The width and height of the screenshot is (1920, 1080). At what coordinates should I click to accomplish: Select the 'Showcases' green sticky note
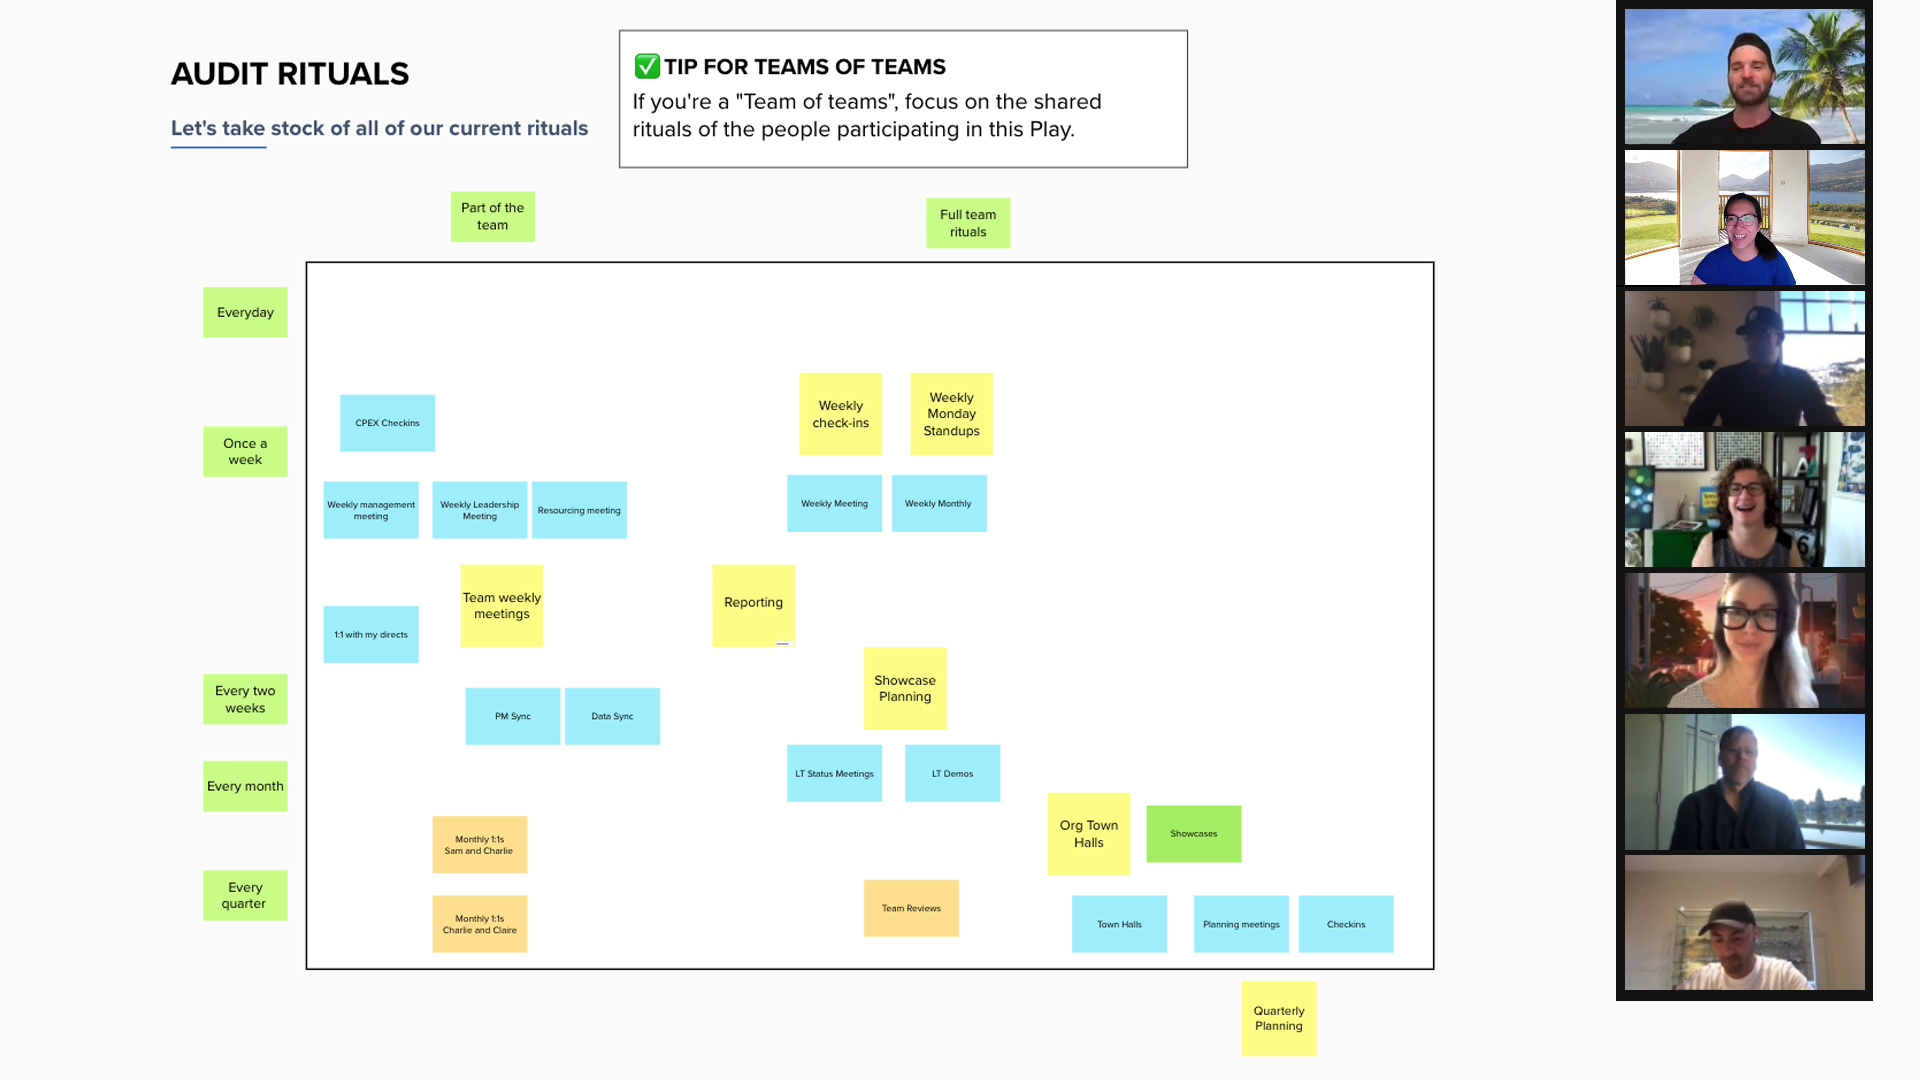coord(1193,833)
